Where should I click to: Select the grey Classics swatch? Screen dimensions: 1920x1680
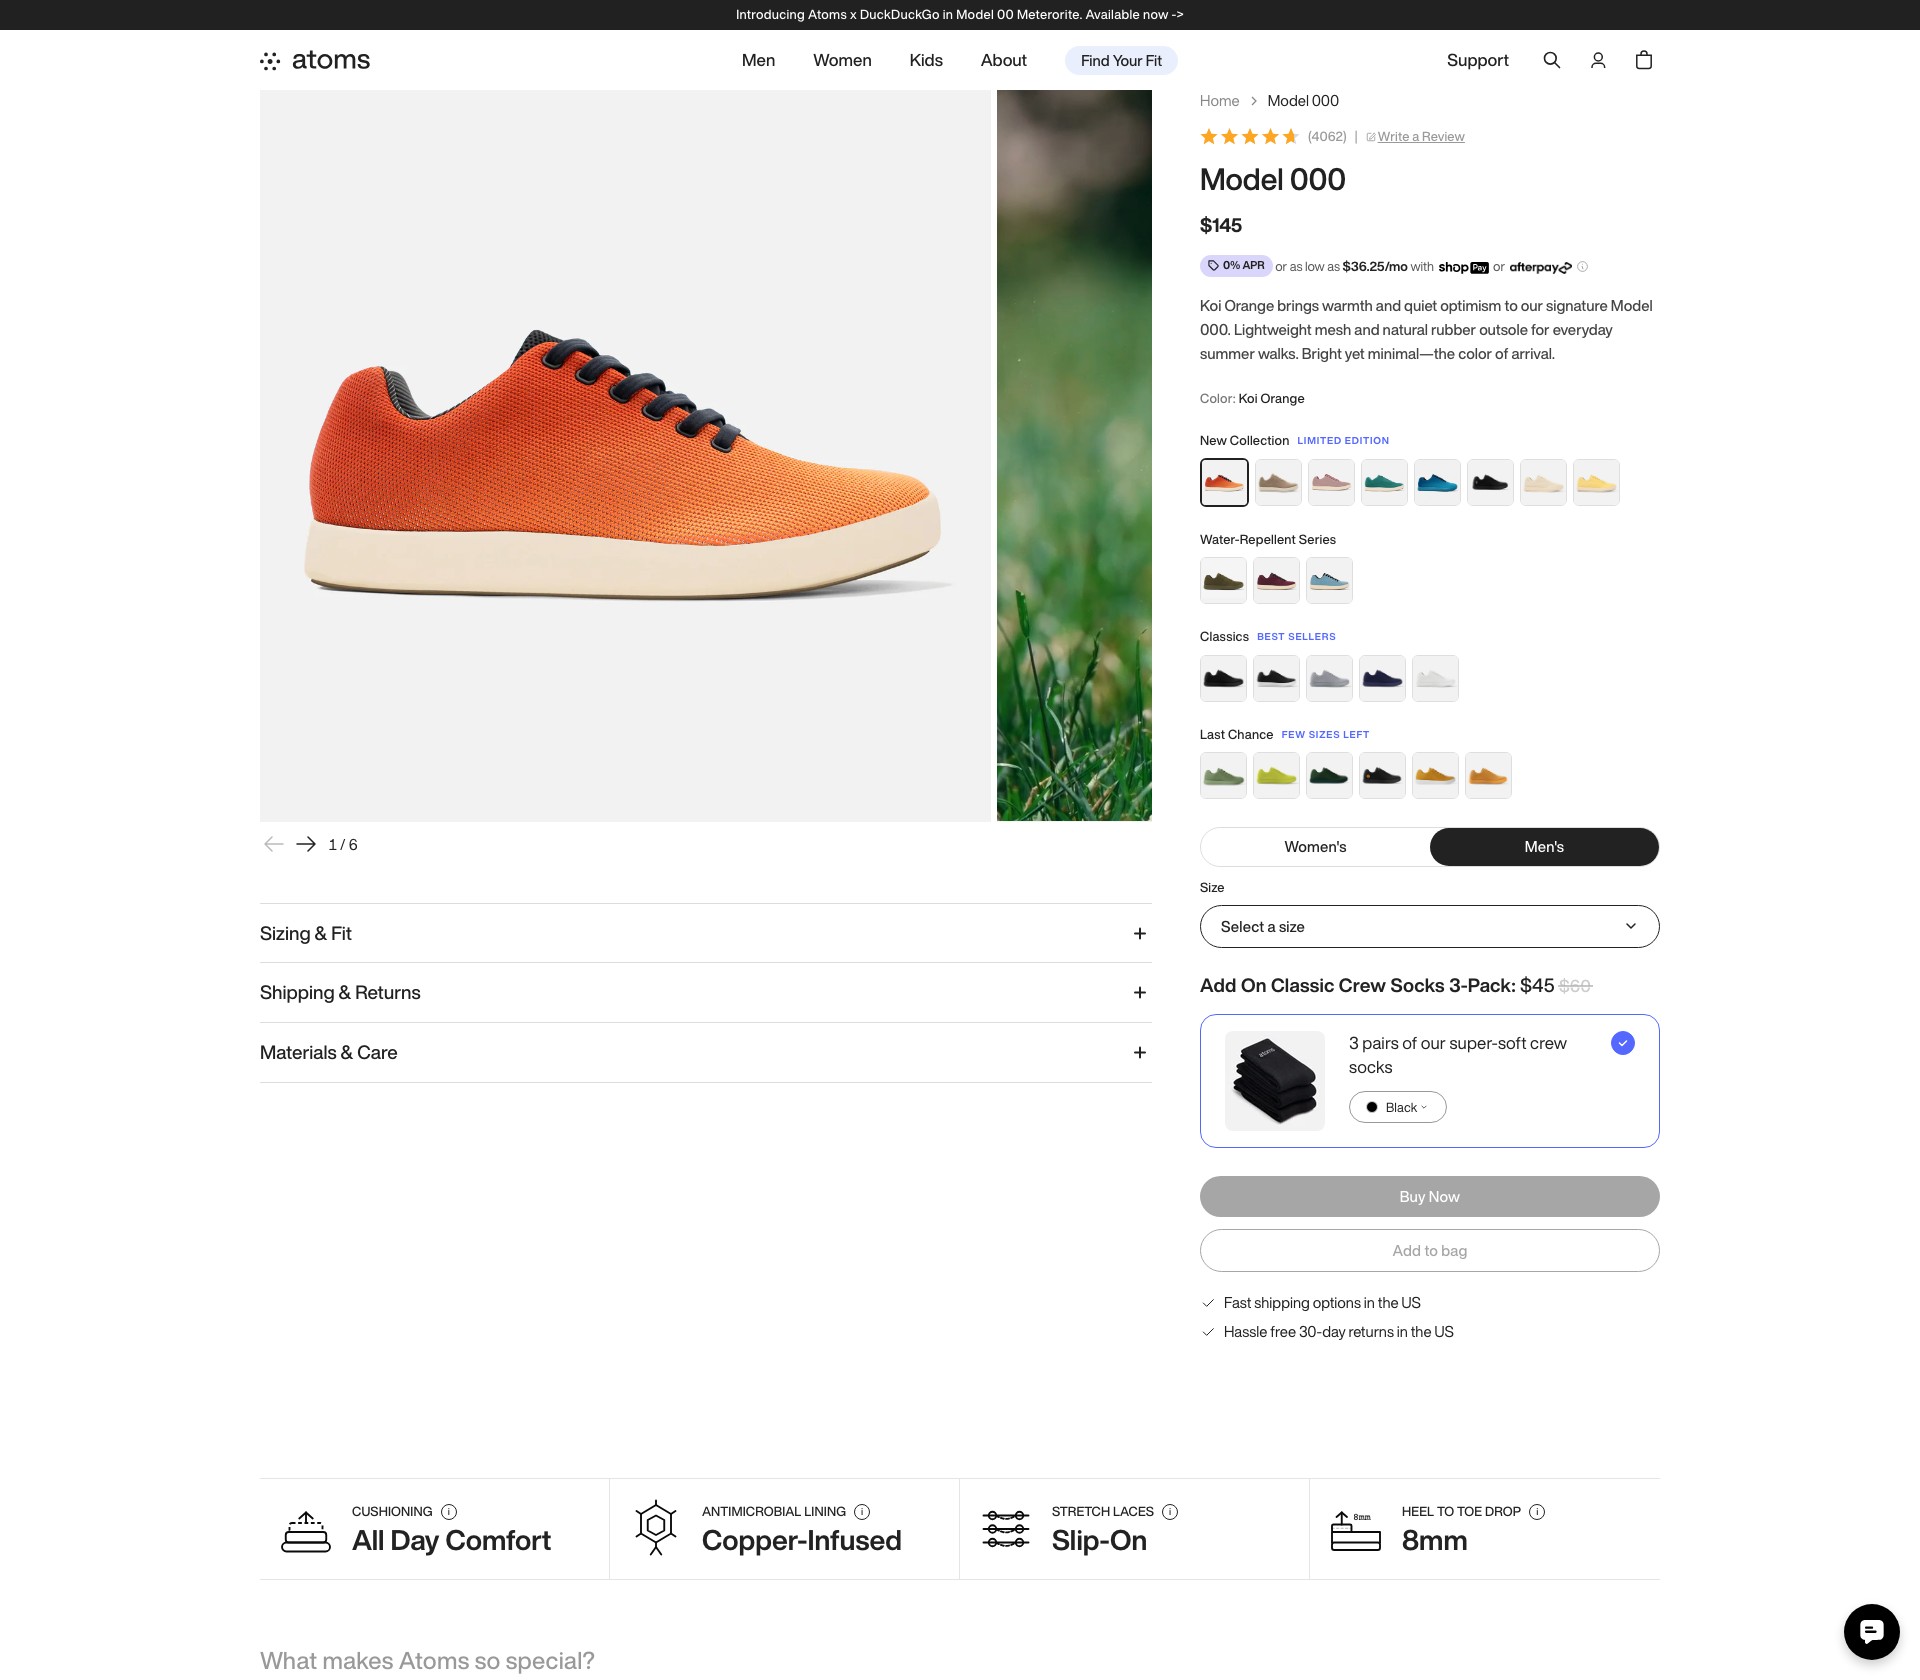1329,678
